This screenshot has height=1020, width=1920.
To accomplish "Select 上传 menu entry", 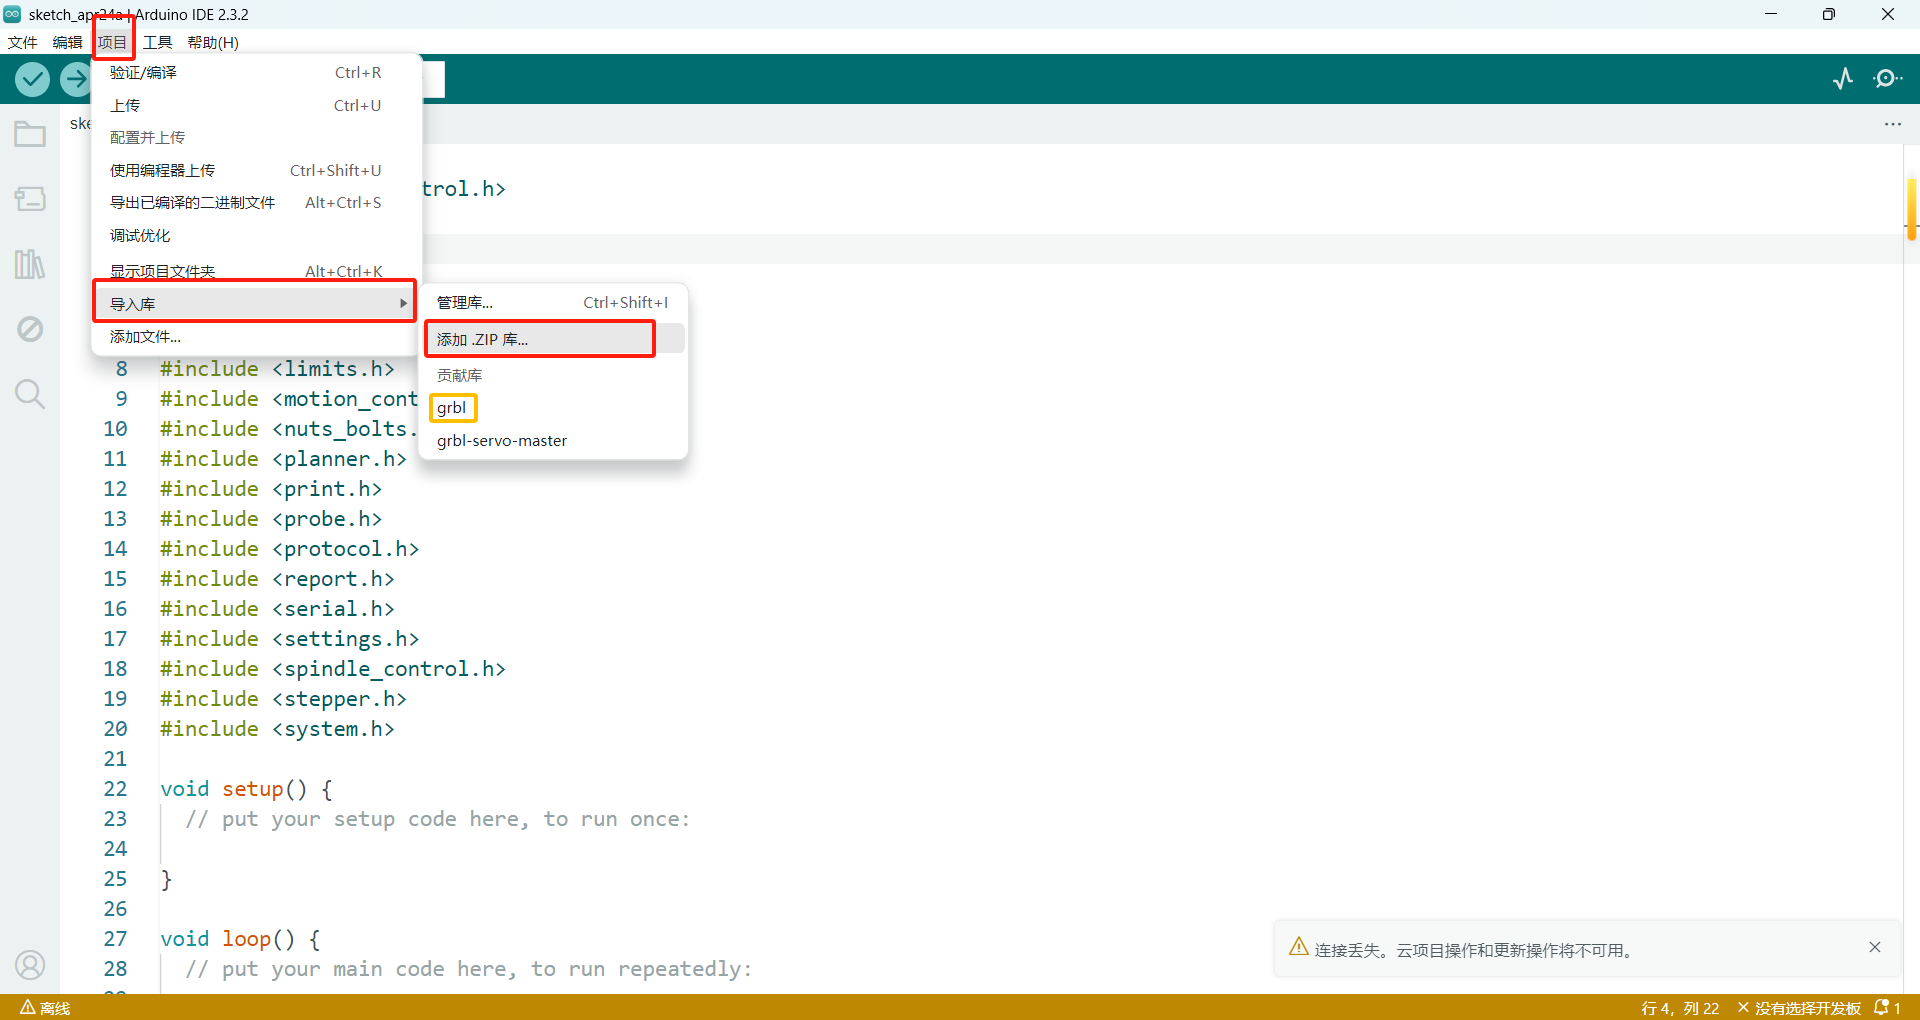I will [x=256, y=105].
